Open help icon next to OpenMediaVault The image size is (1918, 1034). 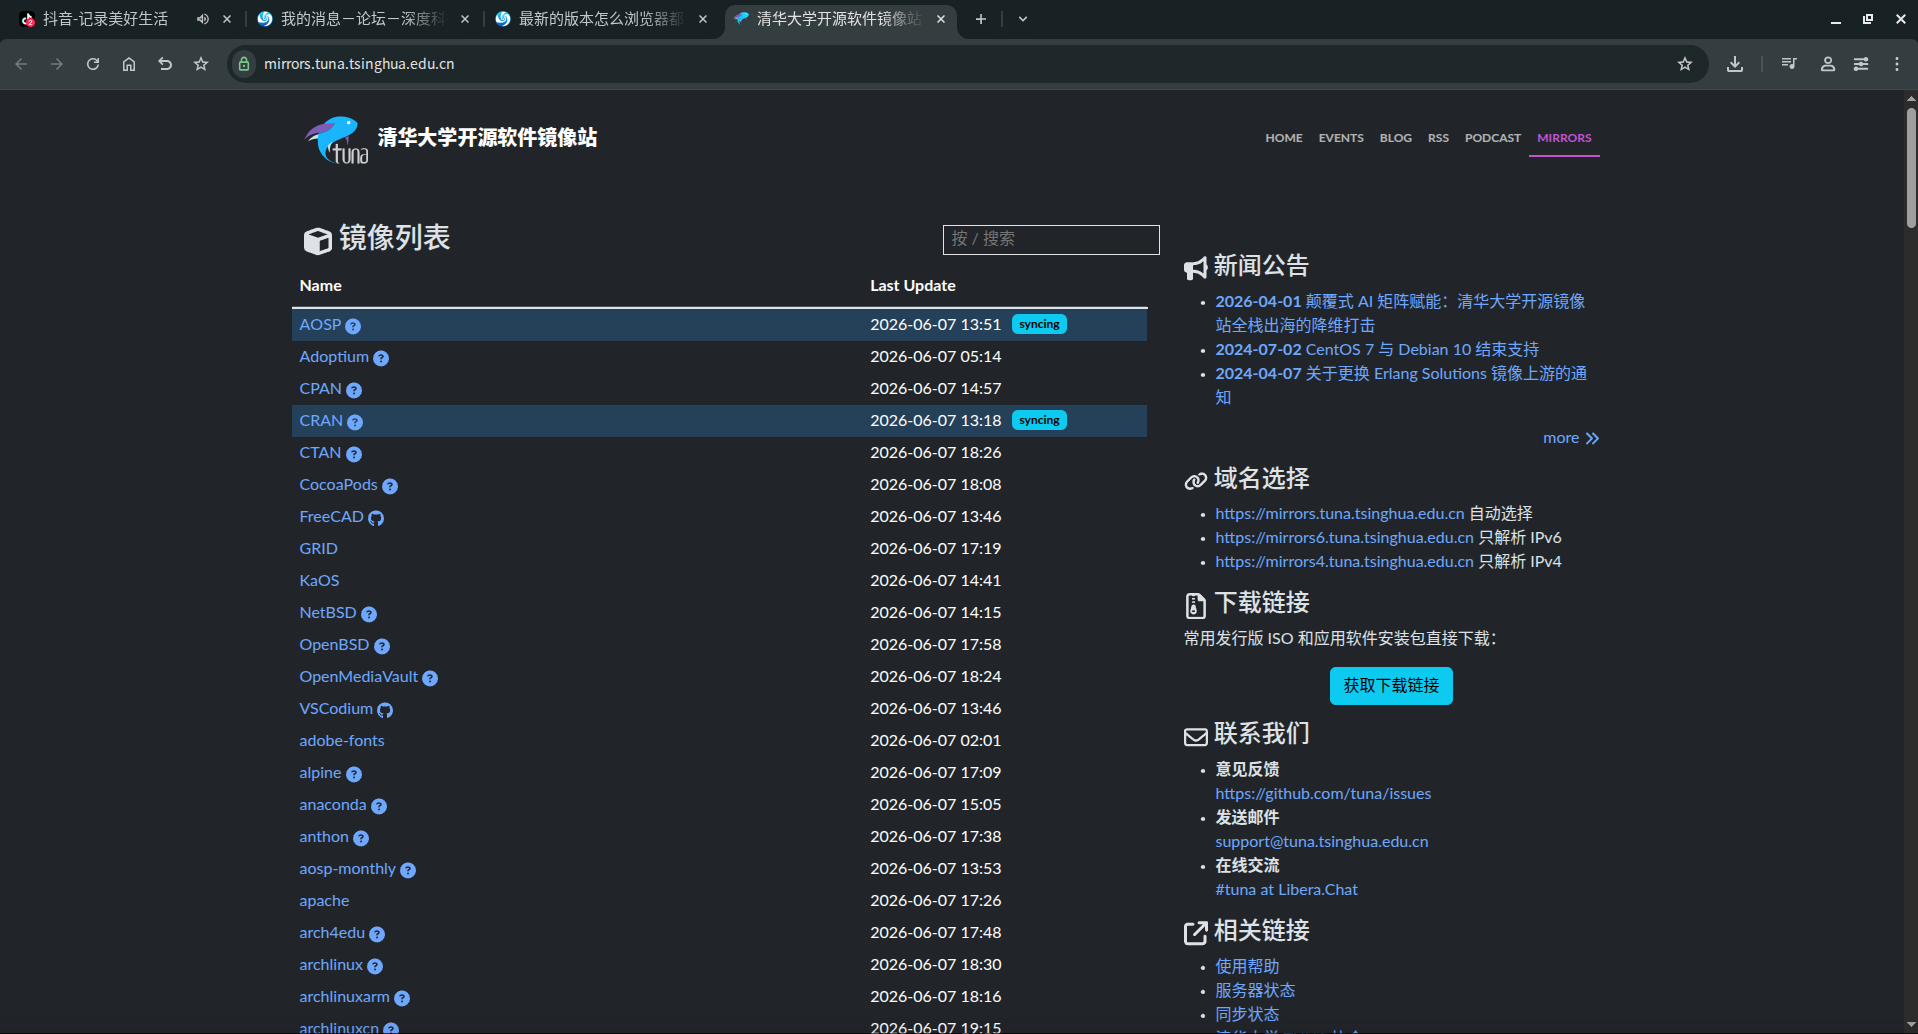[430, 678]
